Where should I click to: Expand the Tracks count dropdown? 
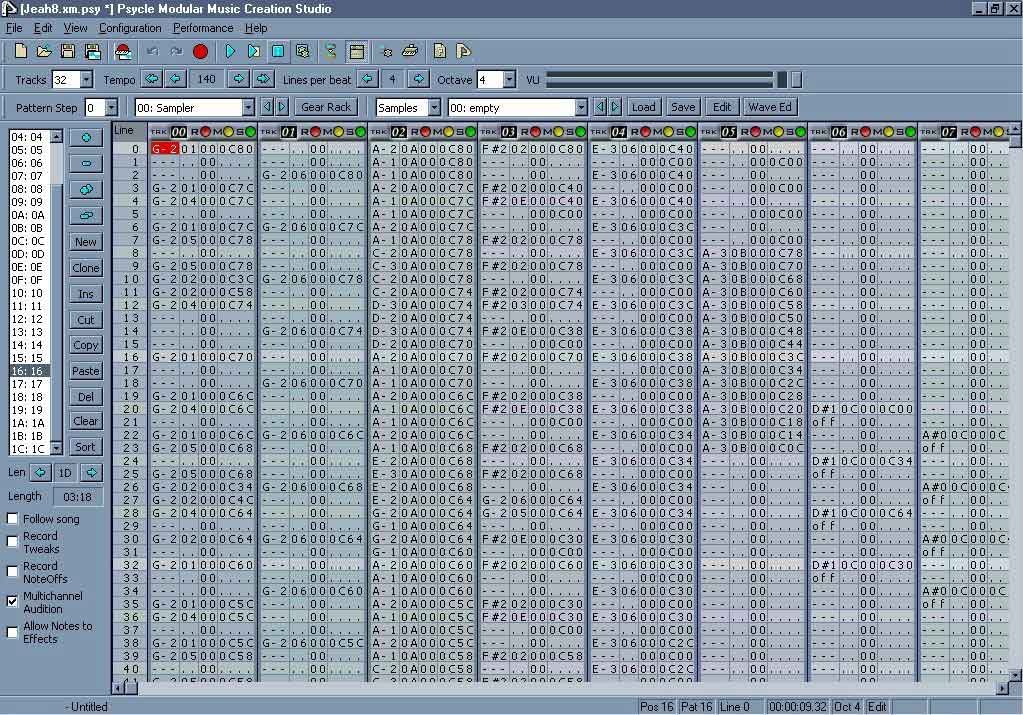85,80
